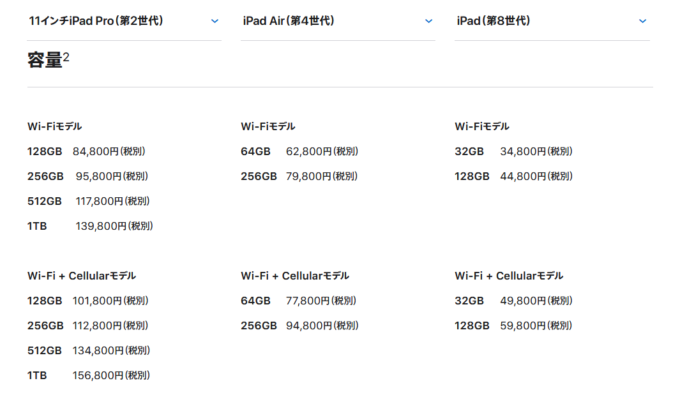Click Wi-Fi + Cellularモデル heading under iPad Pro

[x=82, y=276]
